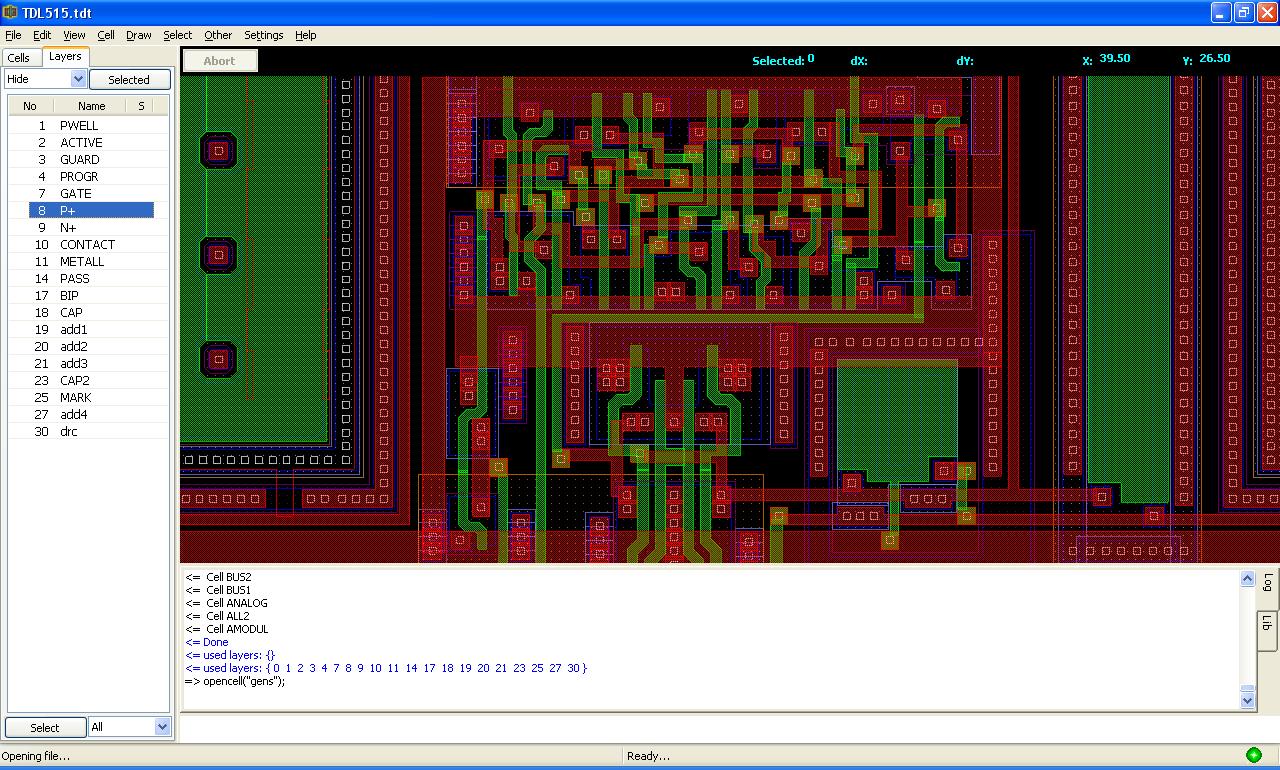Select the add4 layer row
Viewport: 1280px width, 770px height.
pyautogui.click(x=90, y=415)
